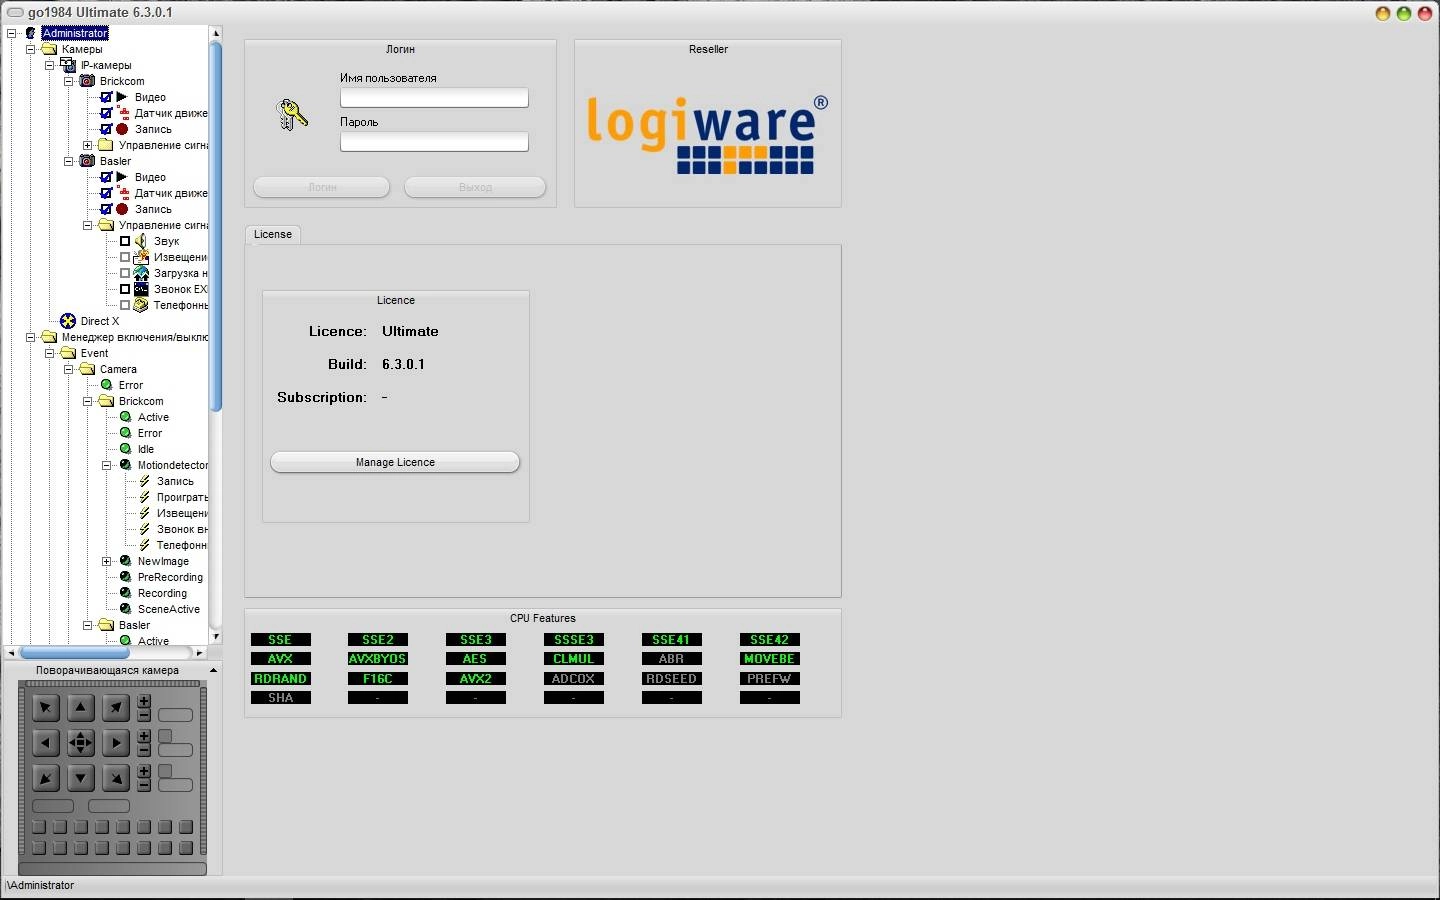The width and height of the screenshot is (1440, 900).
Task: Pan camera left with PTZ arrow
Action: pos(46,743)
